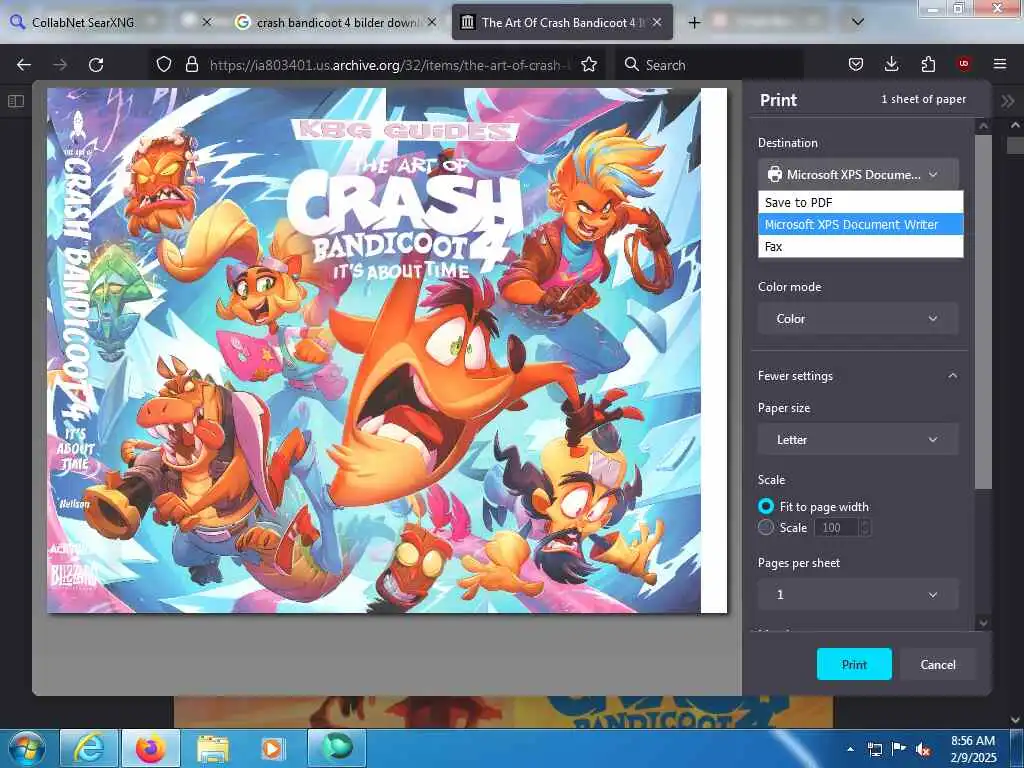This screenshot has height=768, width=1024.
Task: Choose Microsoft XPS Document Writer option
Action: [x=860, y=224]
